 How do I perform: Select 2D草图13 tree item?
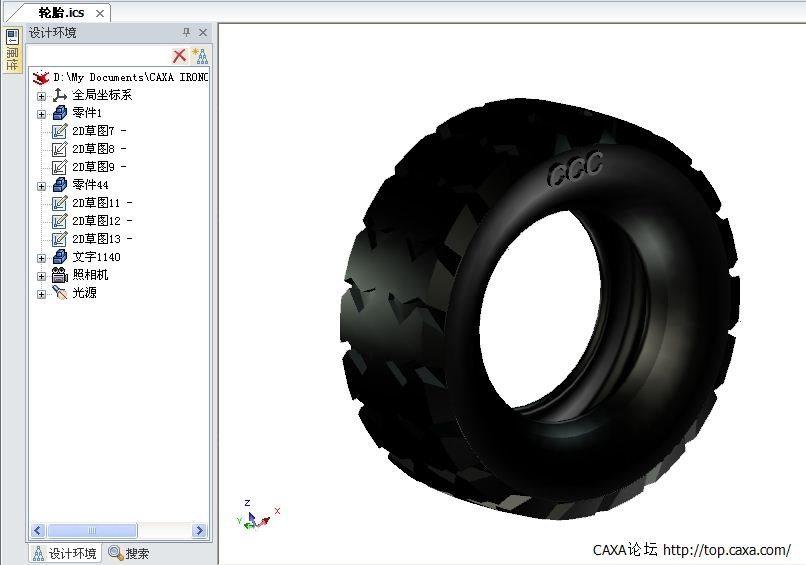tap(102, 239)
